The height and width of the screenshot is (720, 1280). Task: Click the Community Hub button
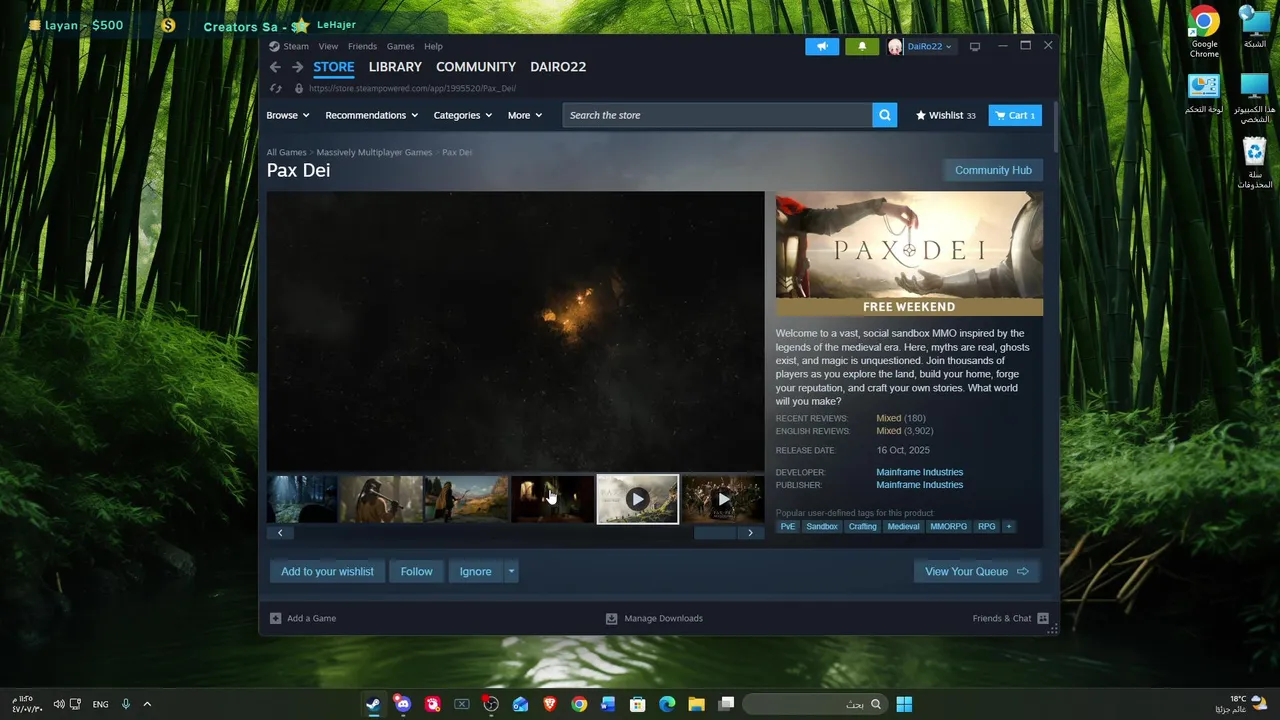tap(993, 170)
